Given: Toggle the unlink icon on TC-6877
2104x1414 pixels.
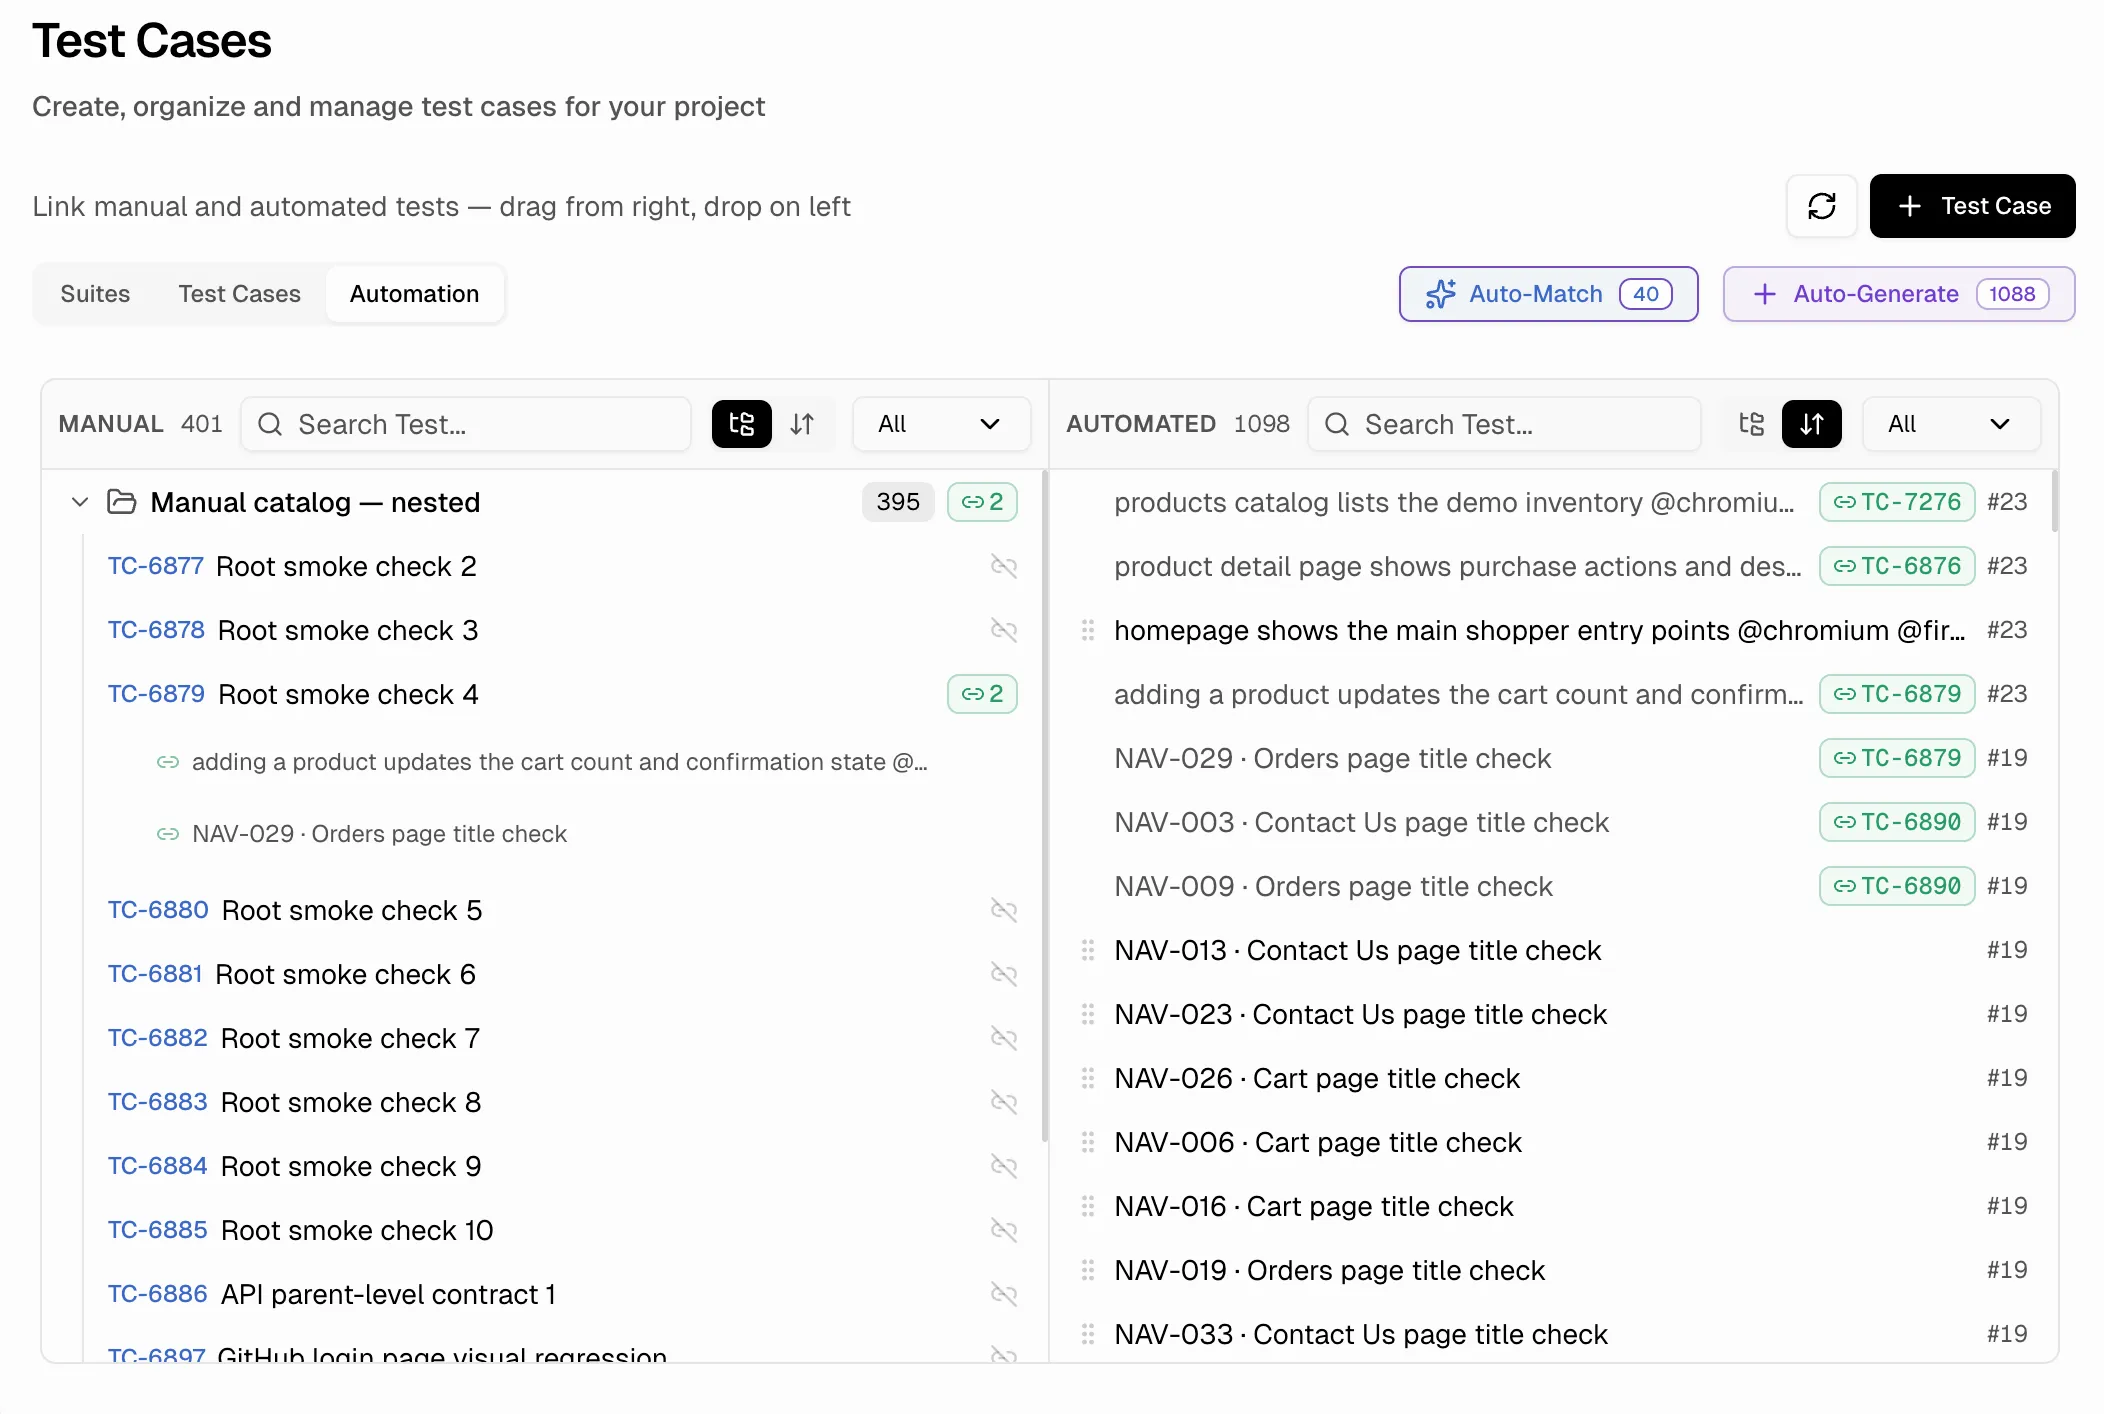Looking at the screenshot, I should click(1004, 565).
